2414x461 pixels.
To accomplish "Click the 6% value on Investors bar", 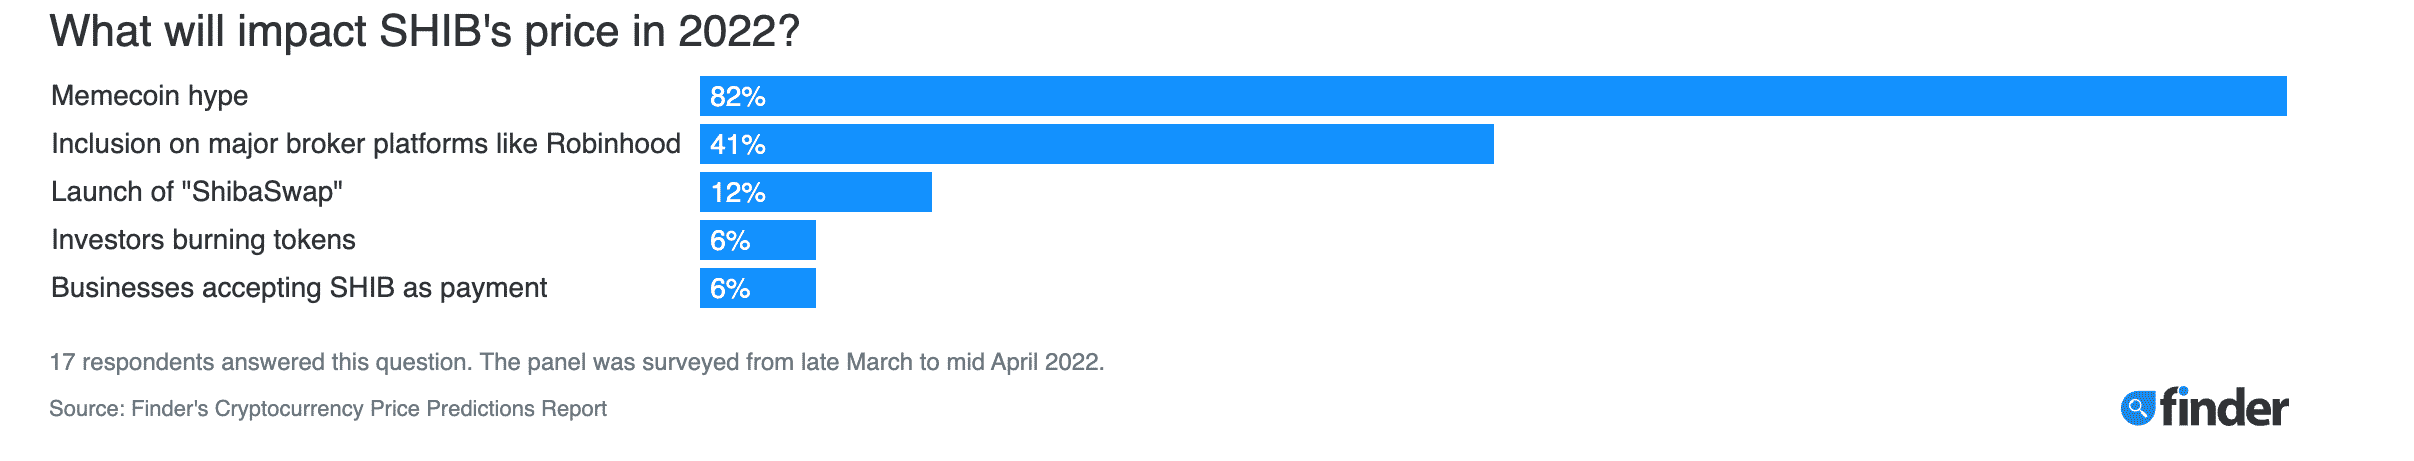I will tap(730, 240).
